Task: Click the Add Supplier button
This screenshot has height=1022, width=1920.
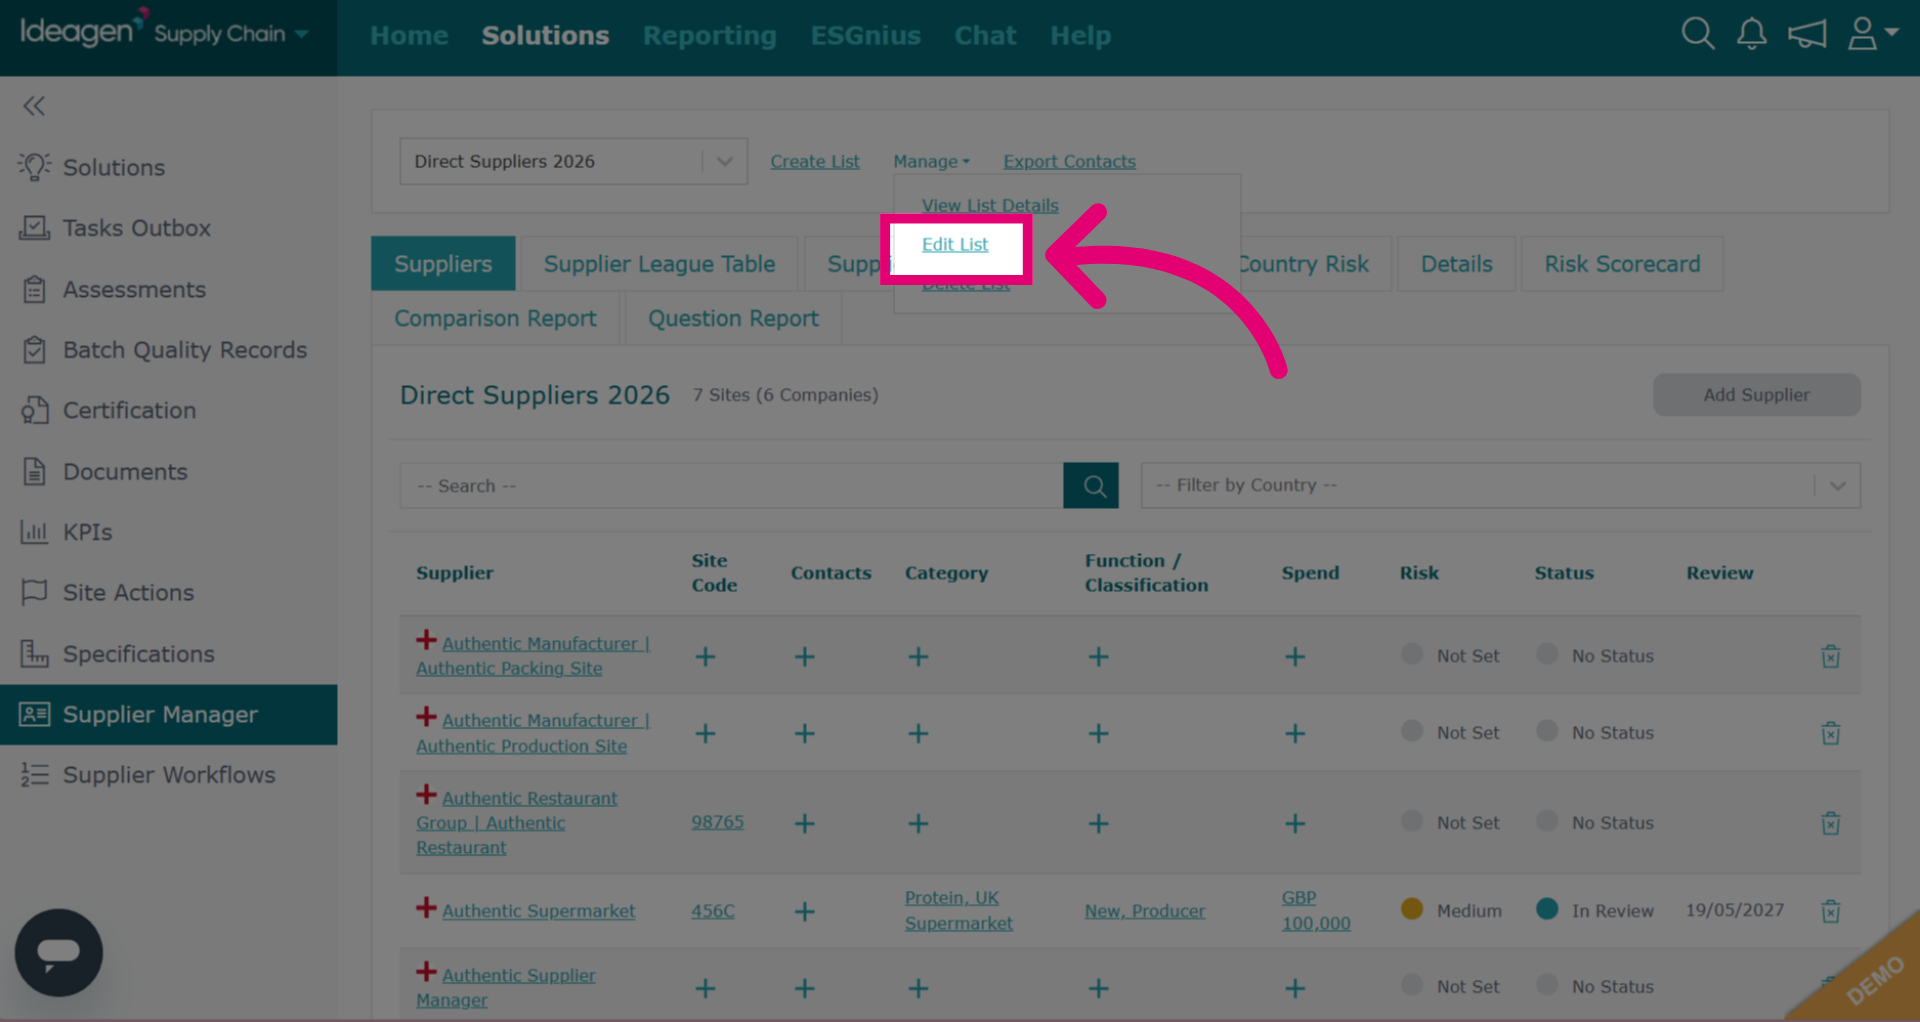Action: coord(1756,395)
